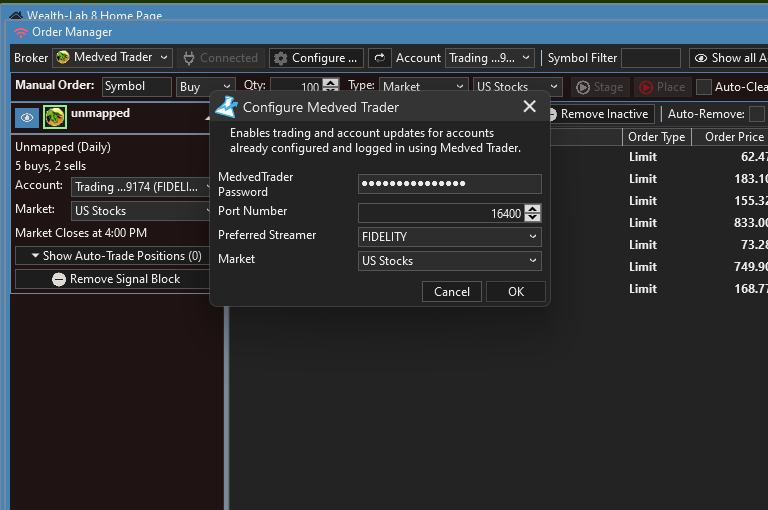The height and width of the screenshot is (510, 768).
Task: Open the Market US Stocks dropdown in signal block
Action: [141, 211]
